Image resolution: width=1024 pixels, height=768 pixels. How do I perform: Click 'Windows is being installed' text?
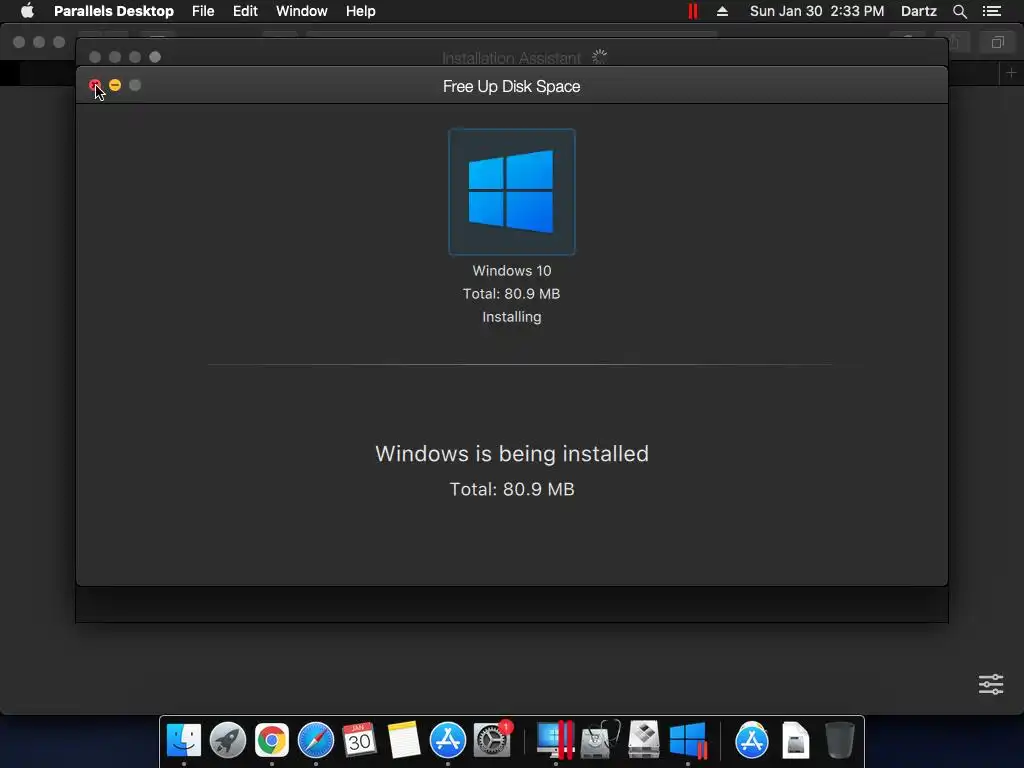point(512,453)
